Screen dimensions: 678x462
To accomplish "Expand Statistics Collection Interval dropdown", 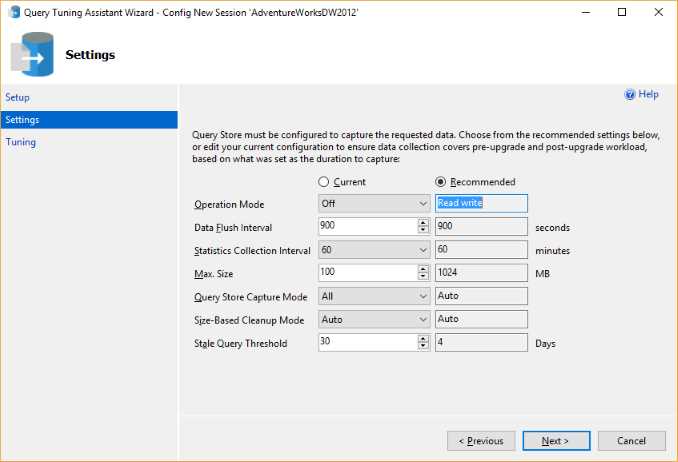I will (374, 250).
